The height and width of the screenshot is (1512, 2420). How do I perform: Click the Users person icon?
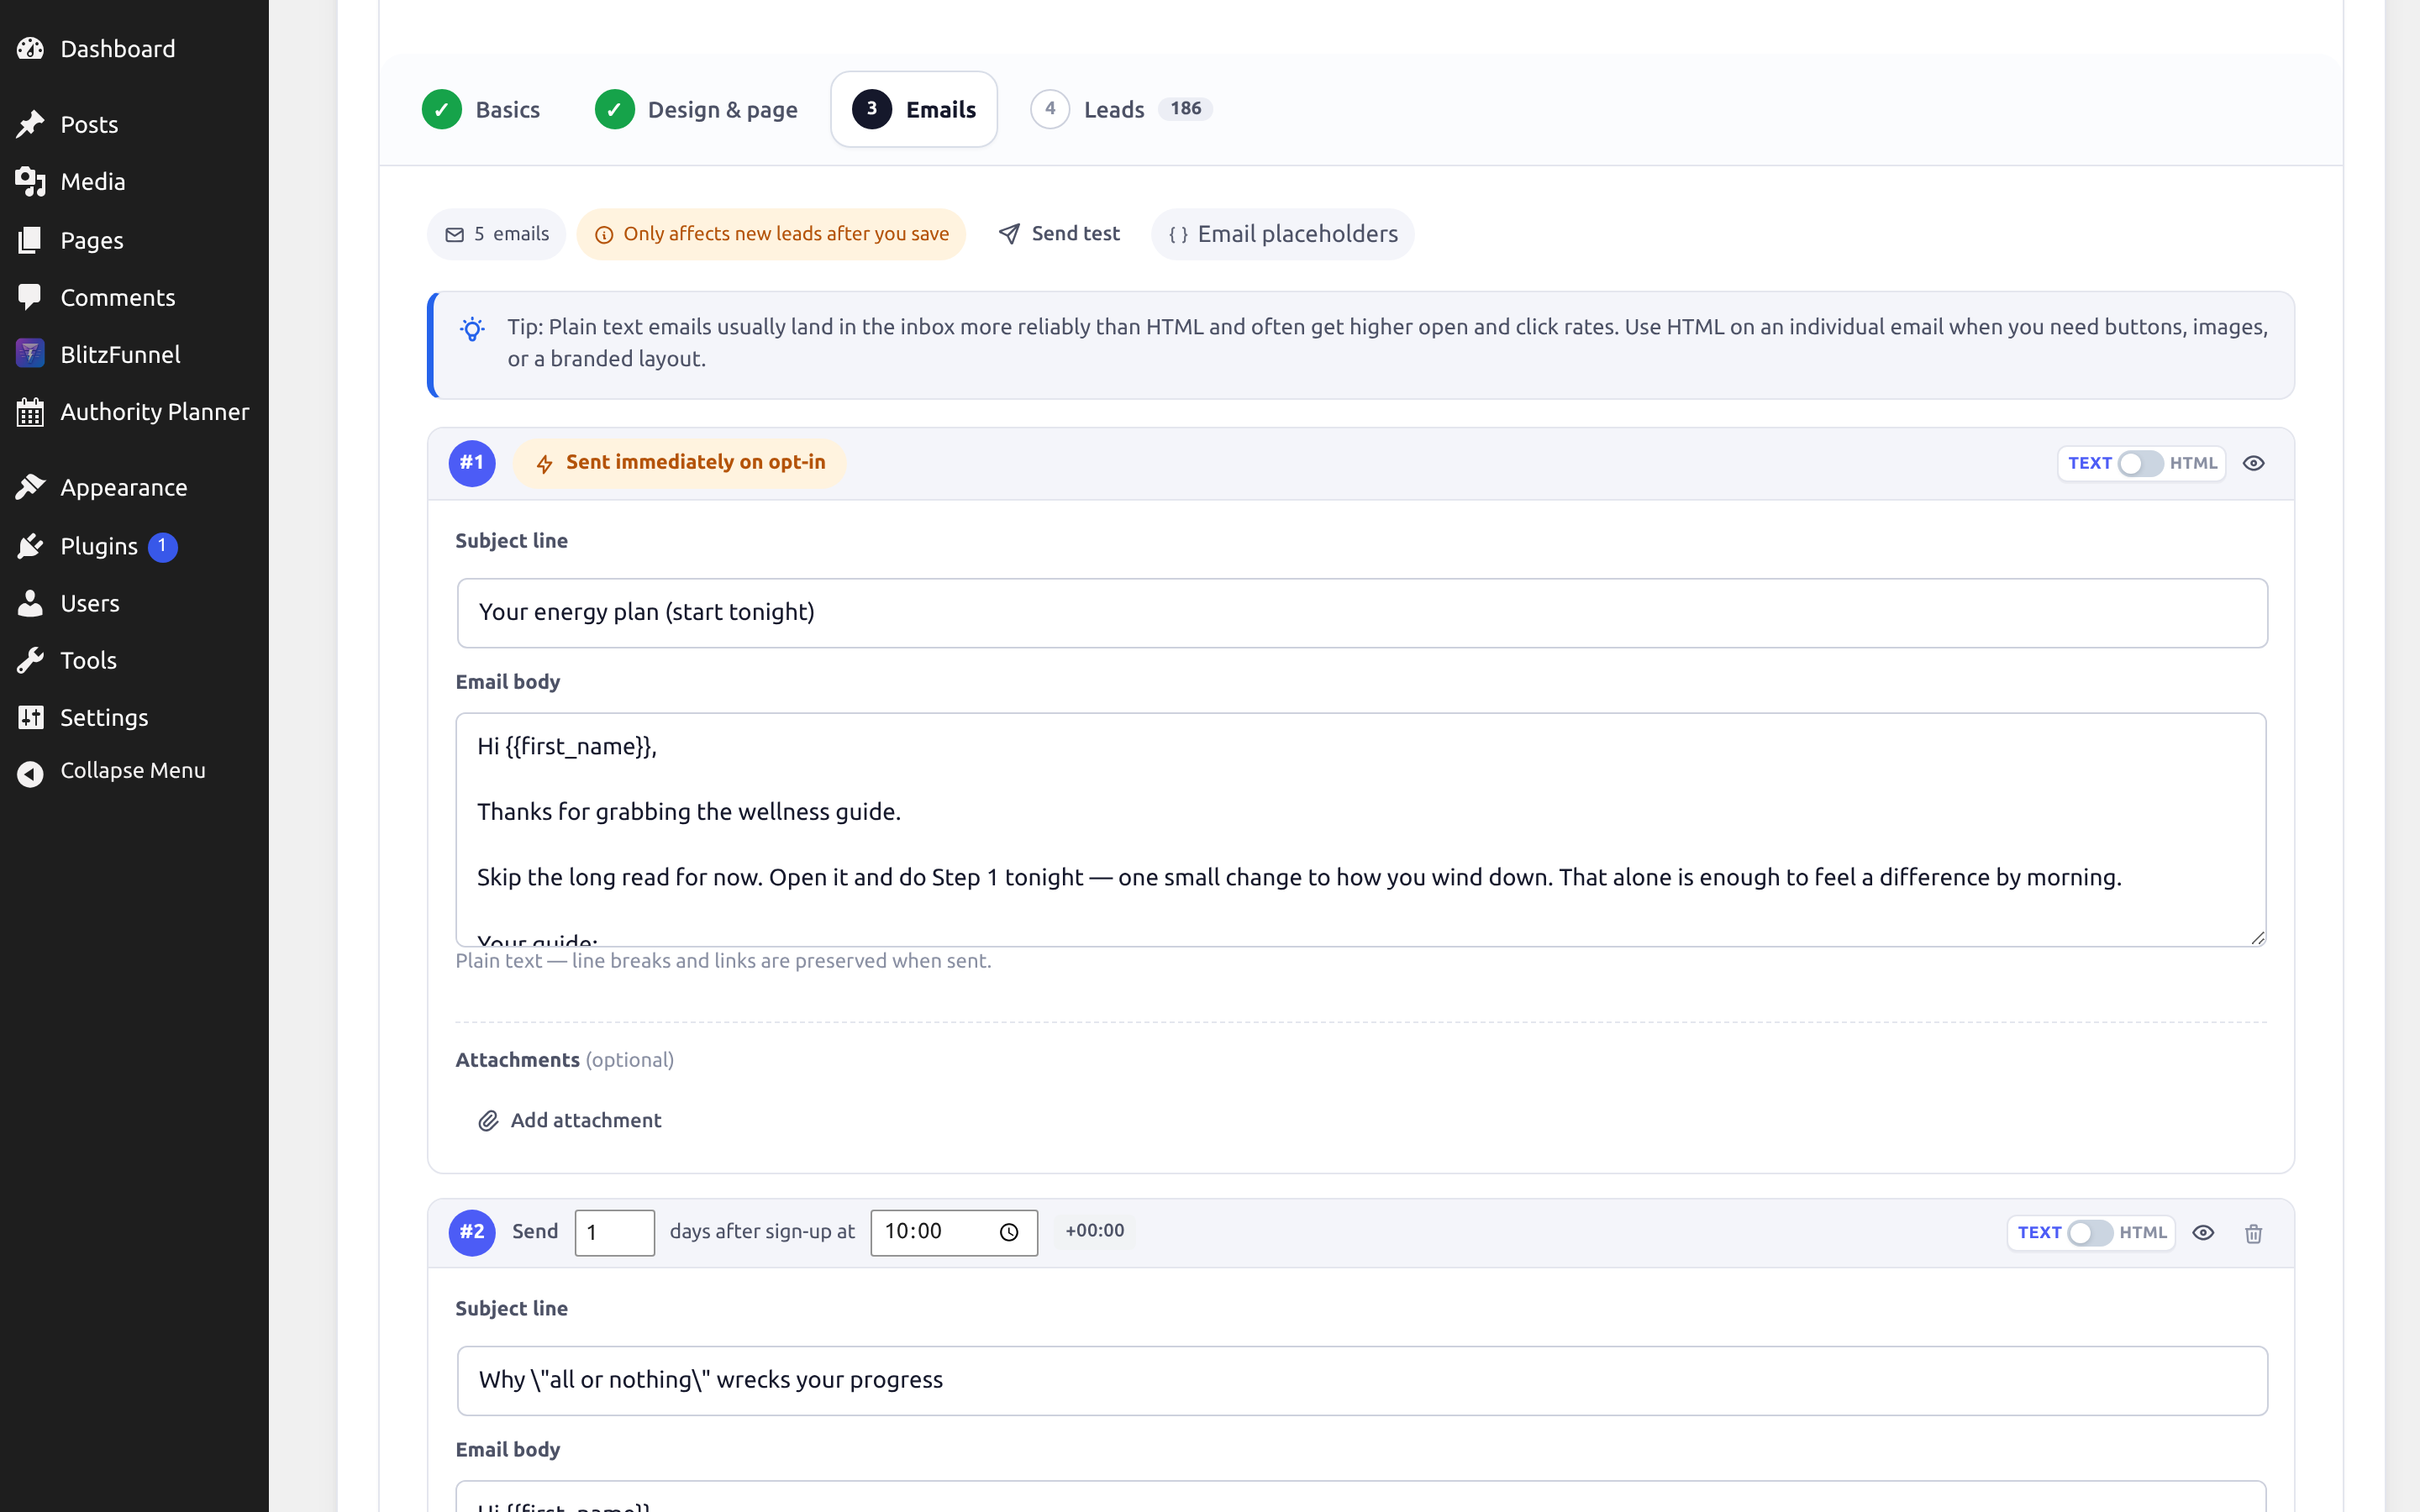[30, 603]
